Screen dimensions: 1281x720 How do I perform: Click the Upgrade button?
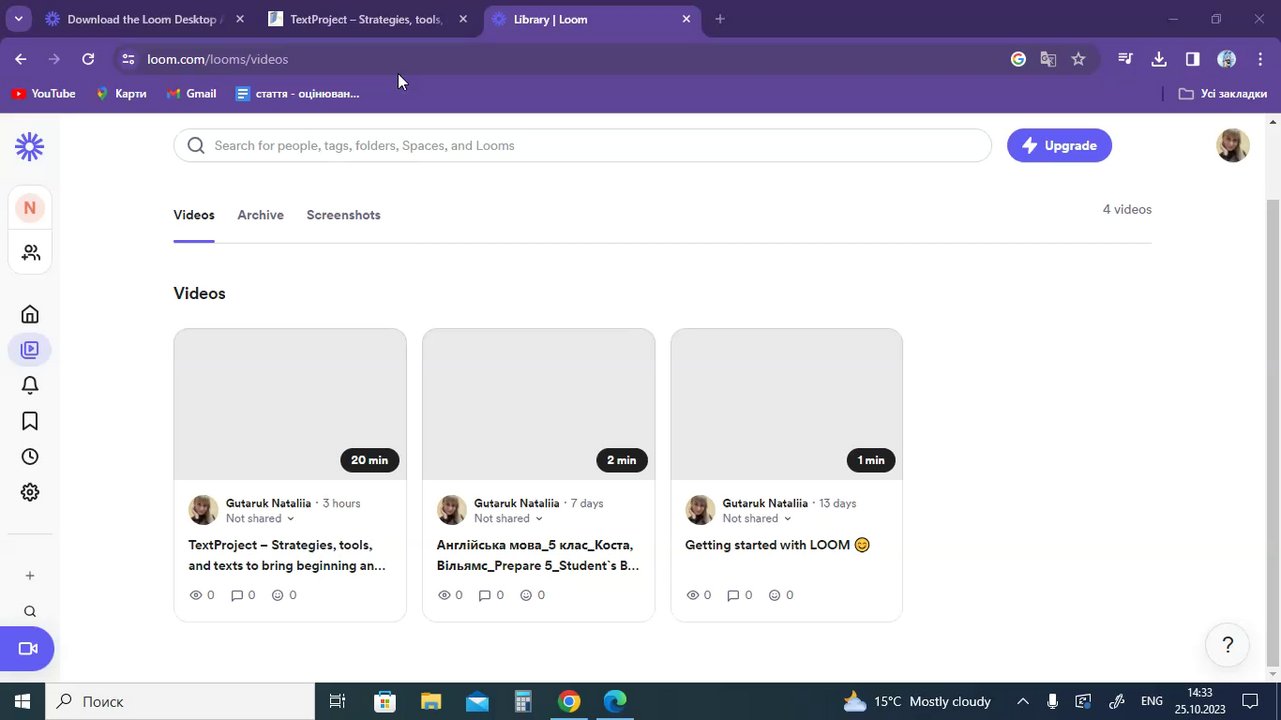pos(1059,145)
